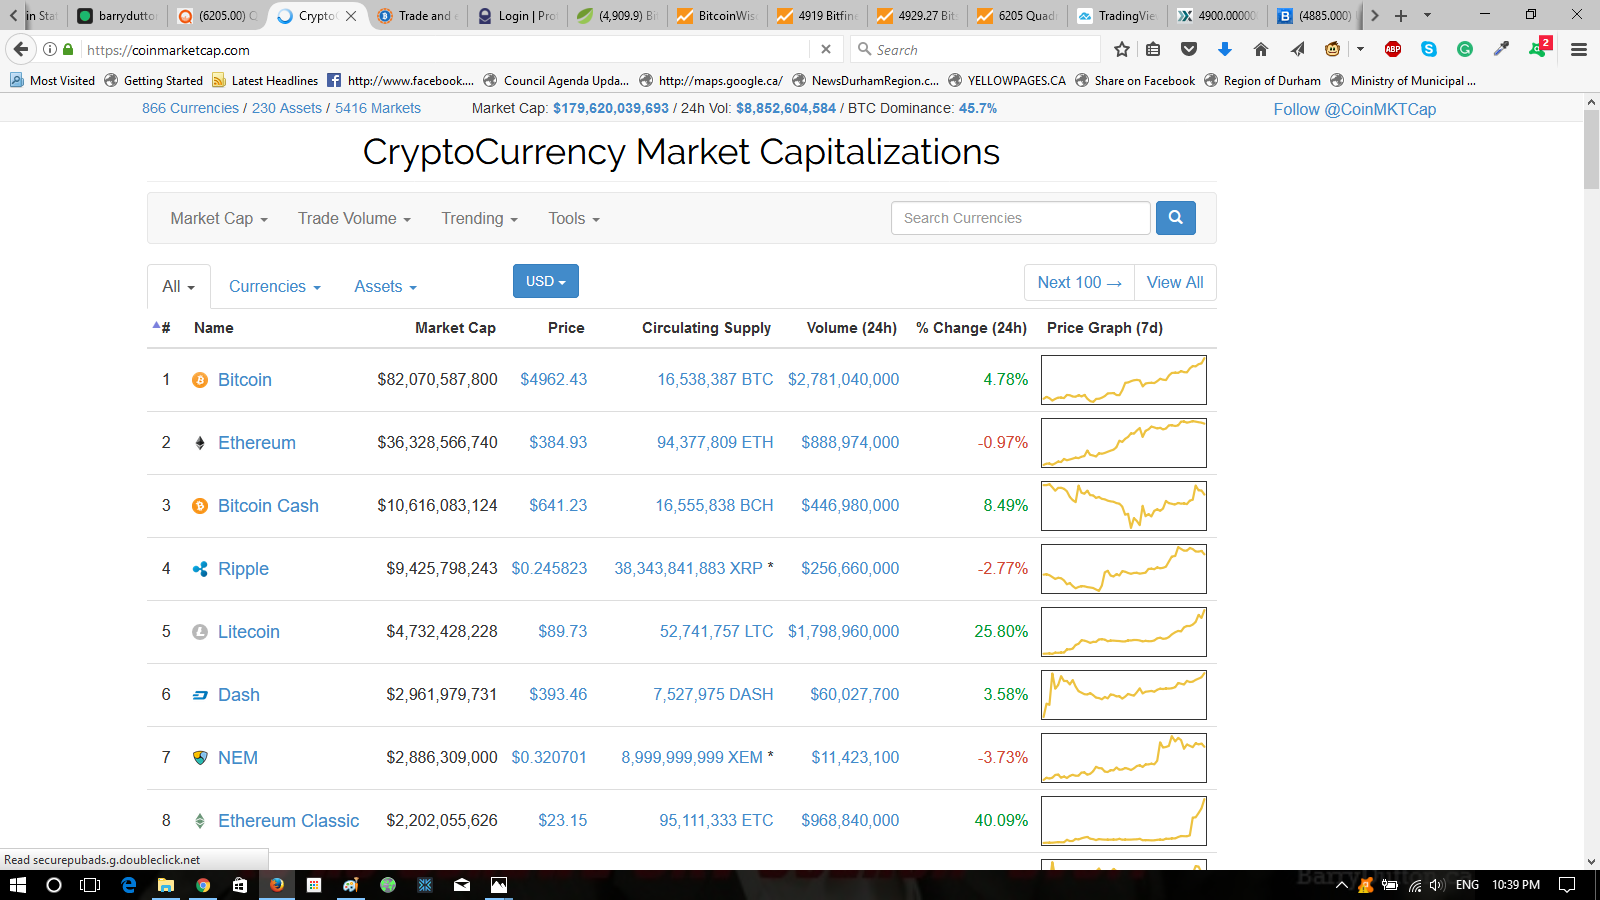Click the blue search currencies magnifier button
This screenshot has width=1600, height=900.
(1176, 218)
